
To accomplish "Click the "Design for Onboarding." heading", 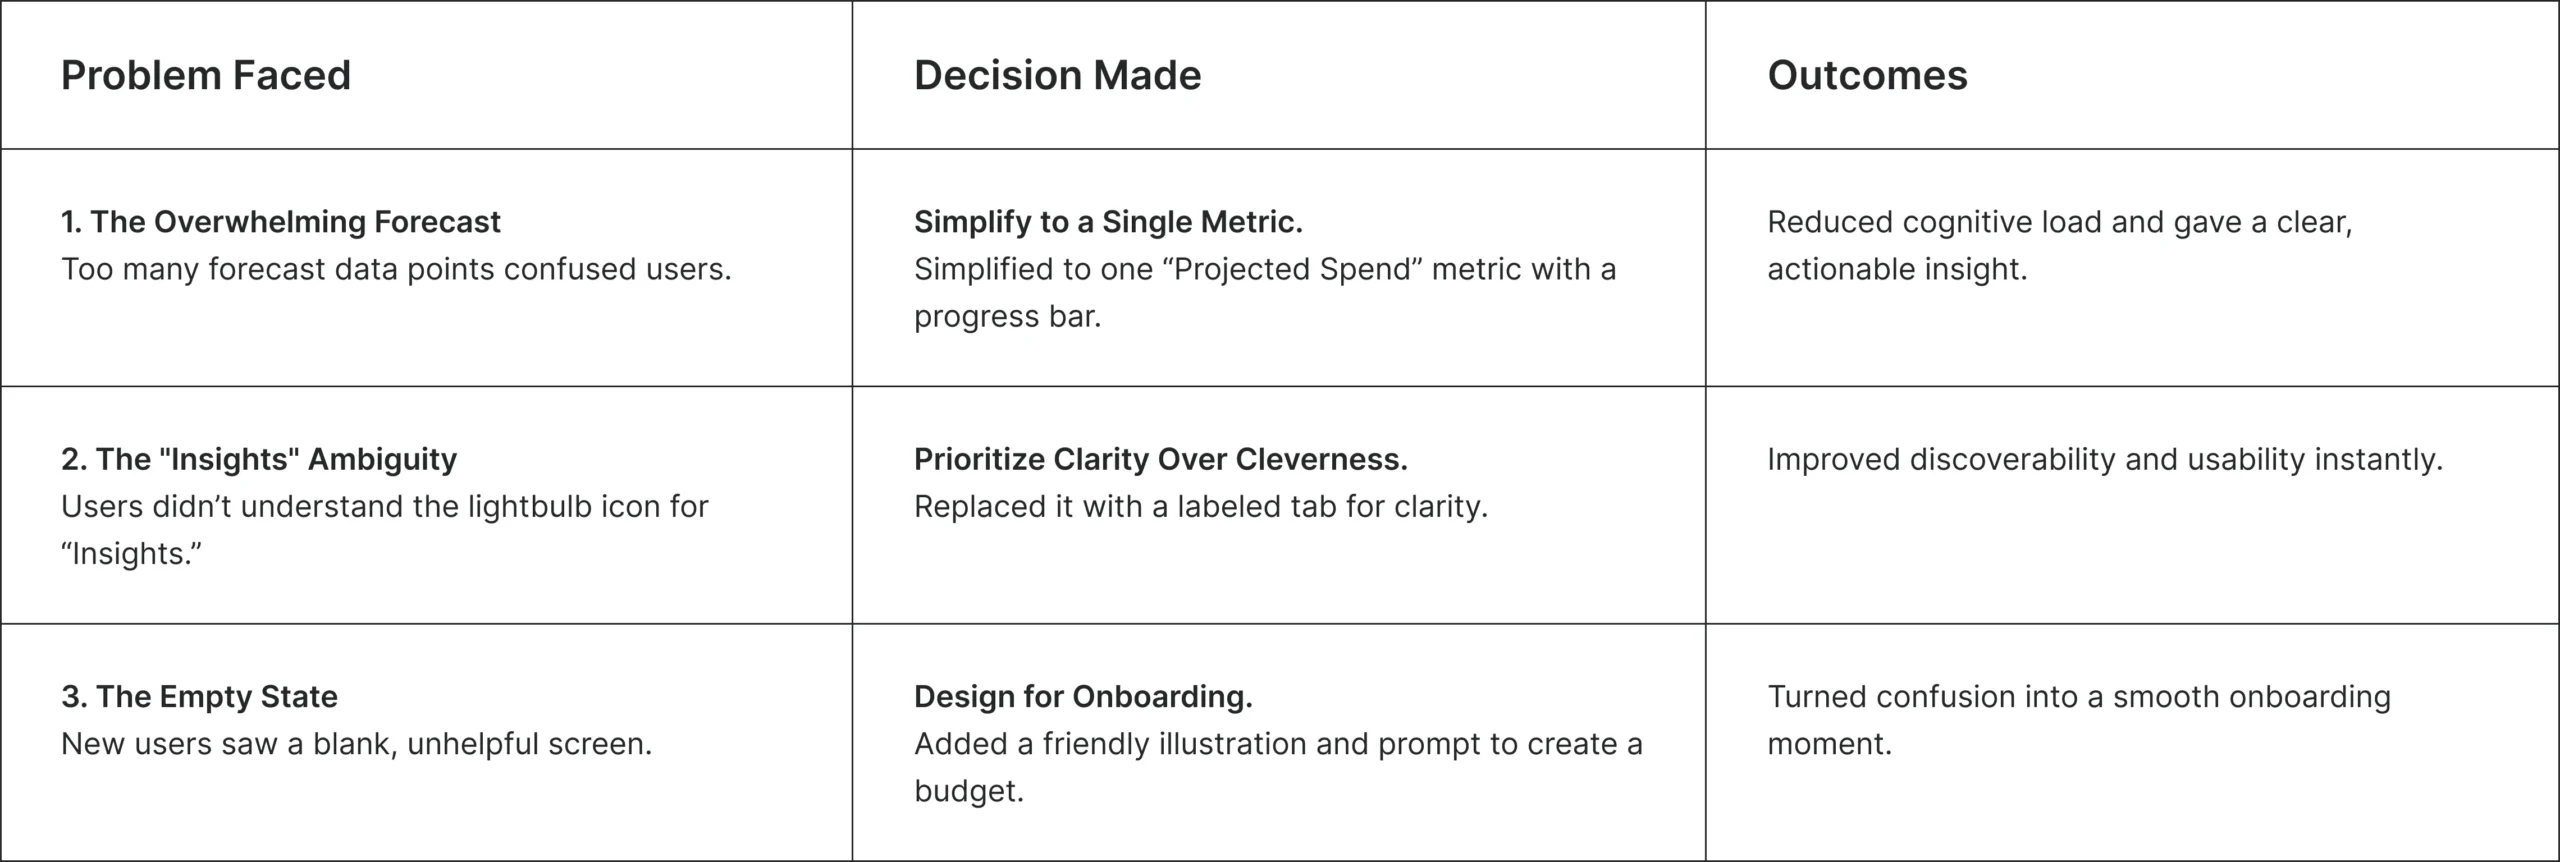I will point(1083,696).
